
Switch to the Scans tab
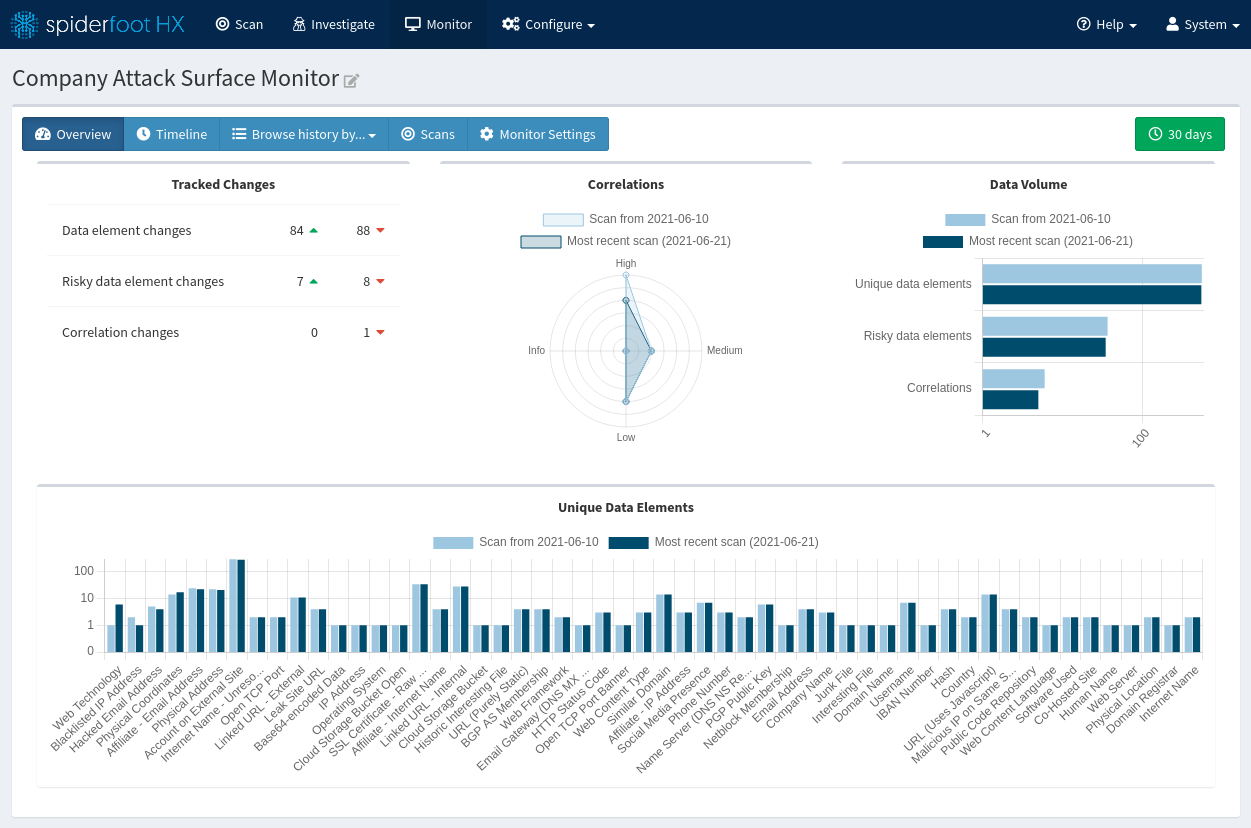[428, 134]
